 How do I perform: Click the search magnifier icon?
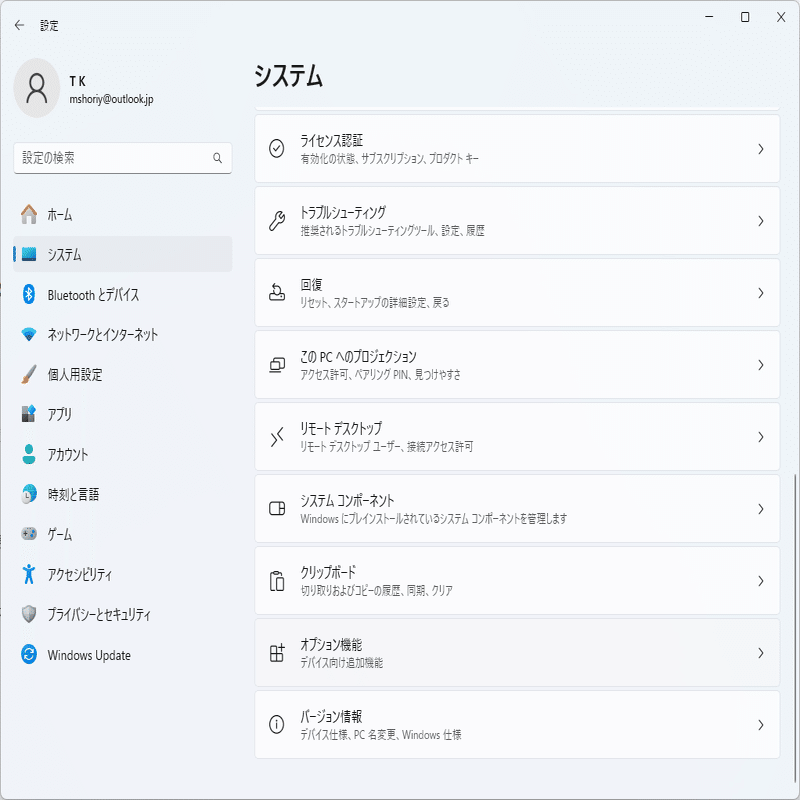coord(217,158)
